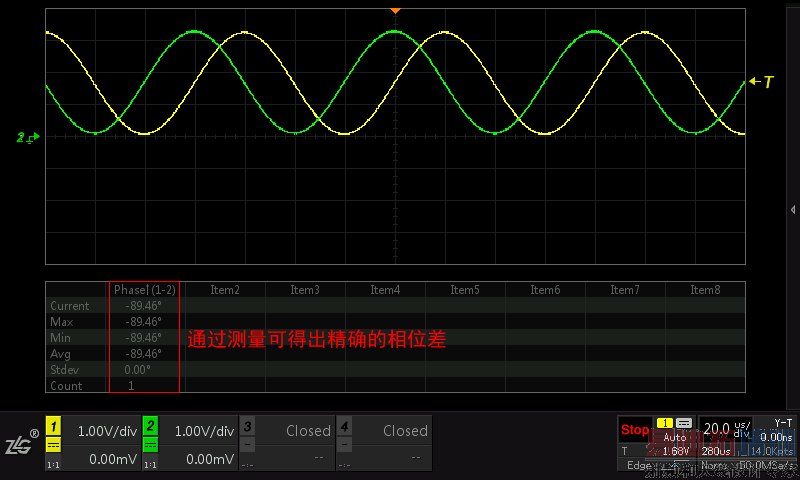Select Item6 measurement column header
The width and height of the screenshot is (800, 480).
[545, 290]
